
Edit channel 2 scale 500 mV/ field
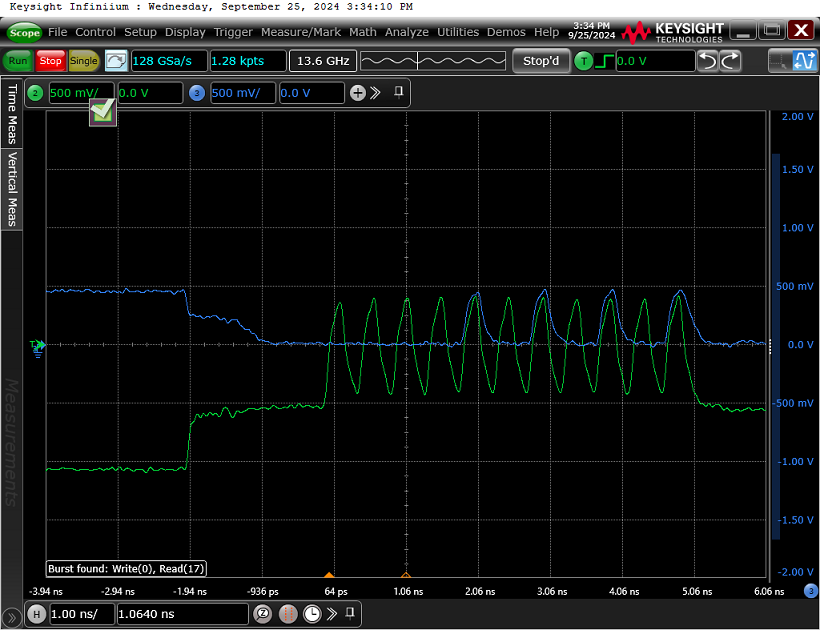[x=82, y=93]
